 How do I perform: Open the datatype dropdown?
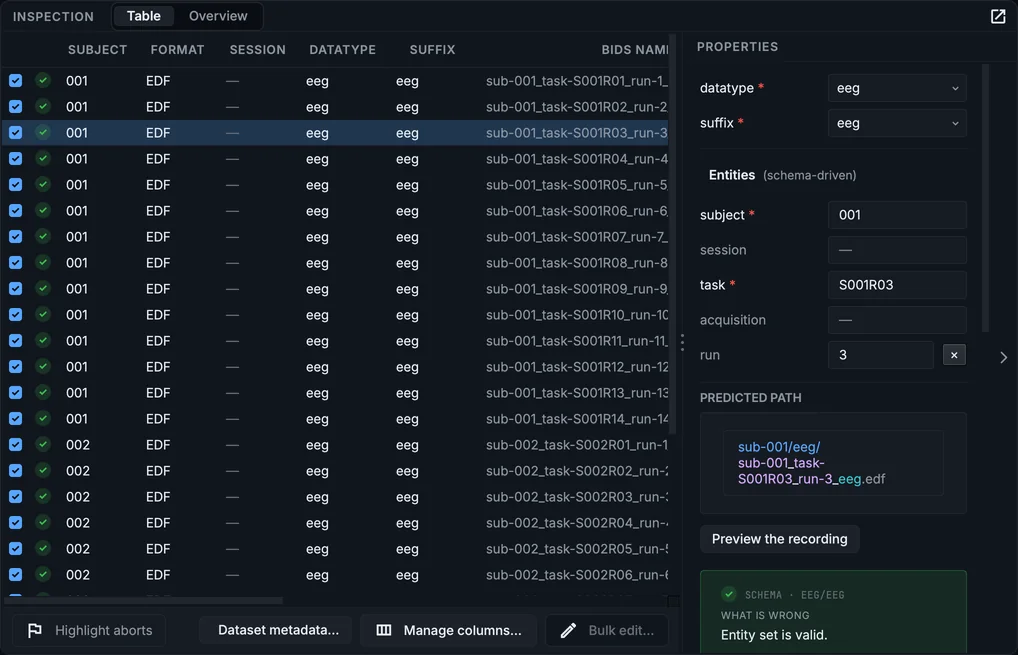(x=897, y=88)
